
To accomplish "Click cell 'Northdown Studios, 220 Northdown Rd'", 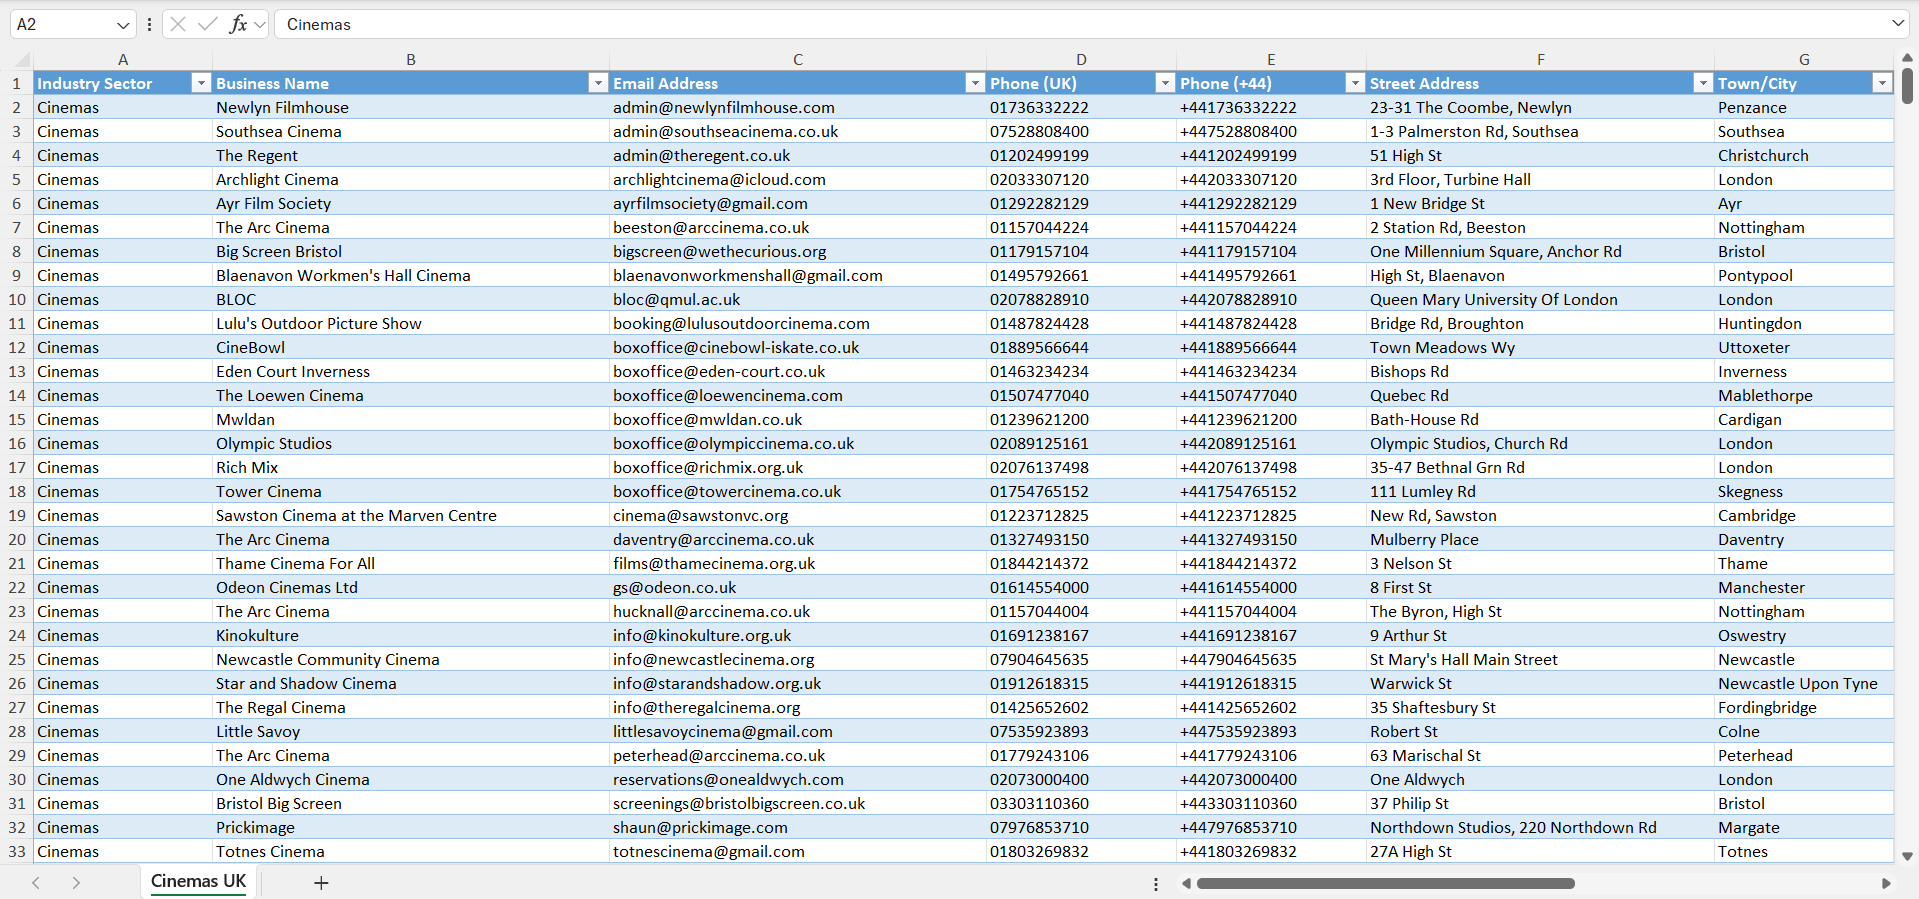I will (1540, 827).
